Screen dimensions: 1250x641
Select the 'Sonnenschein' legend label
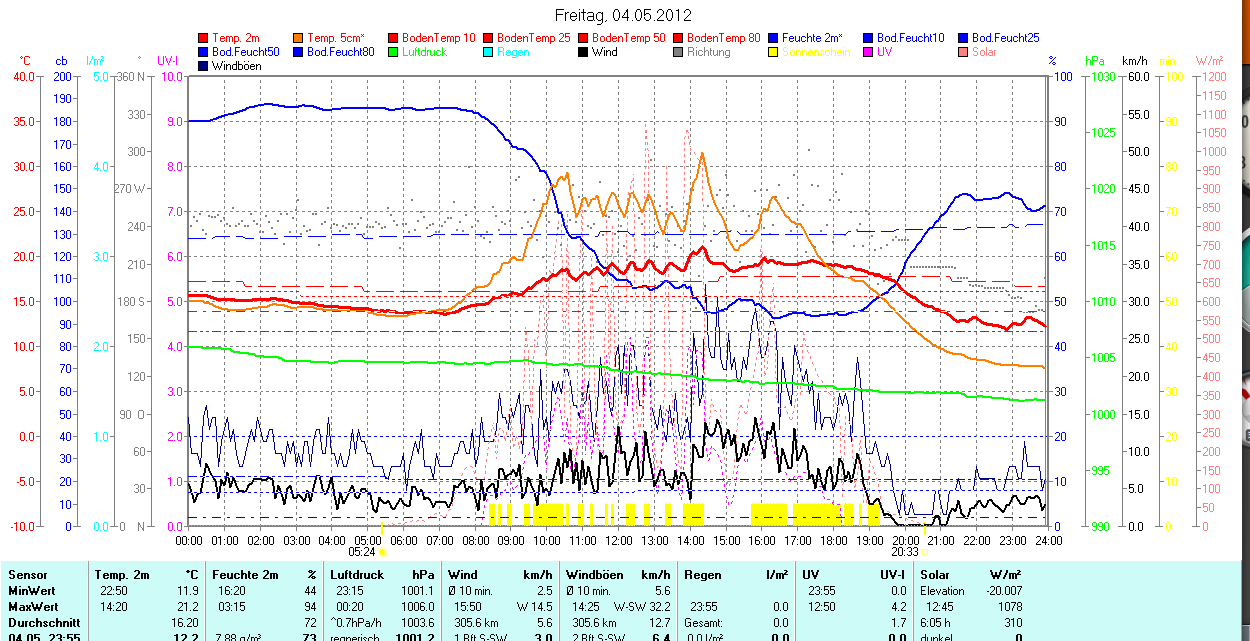click(816, 52)
